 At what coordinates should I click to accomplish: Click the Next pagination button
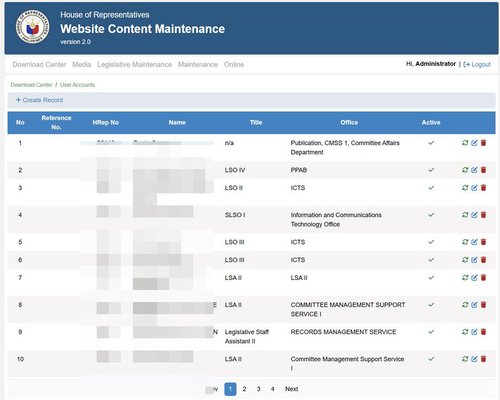291,389
